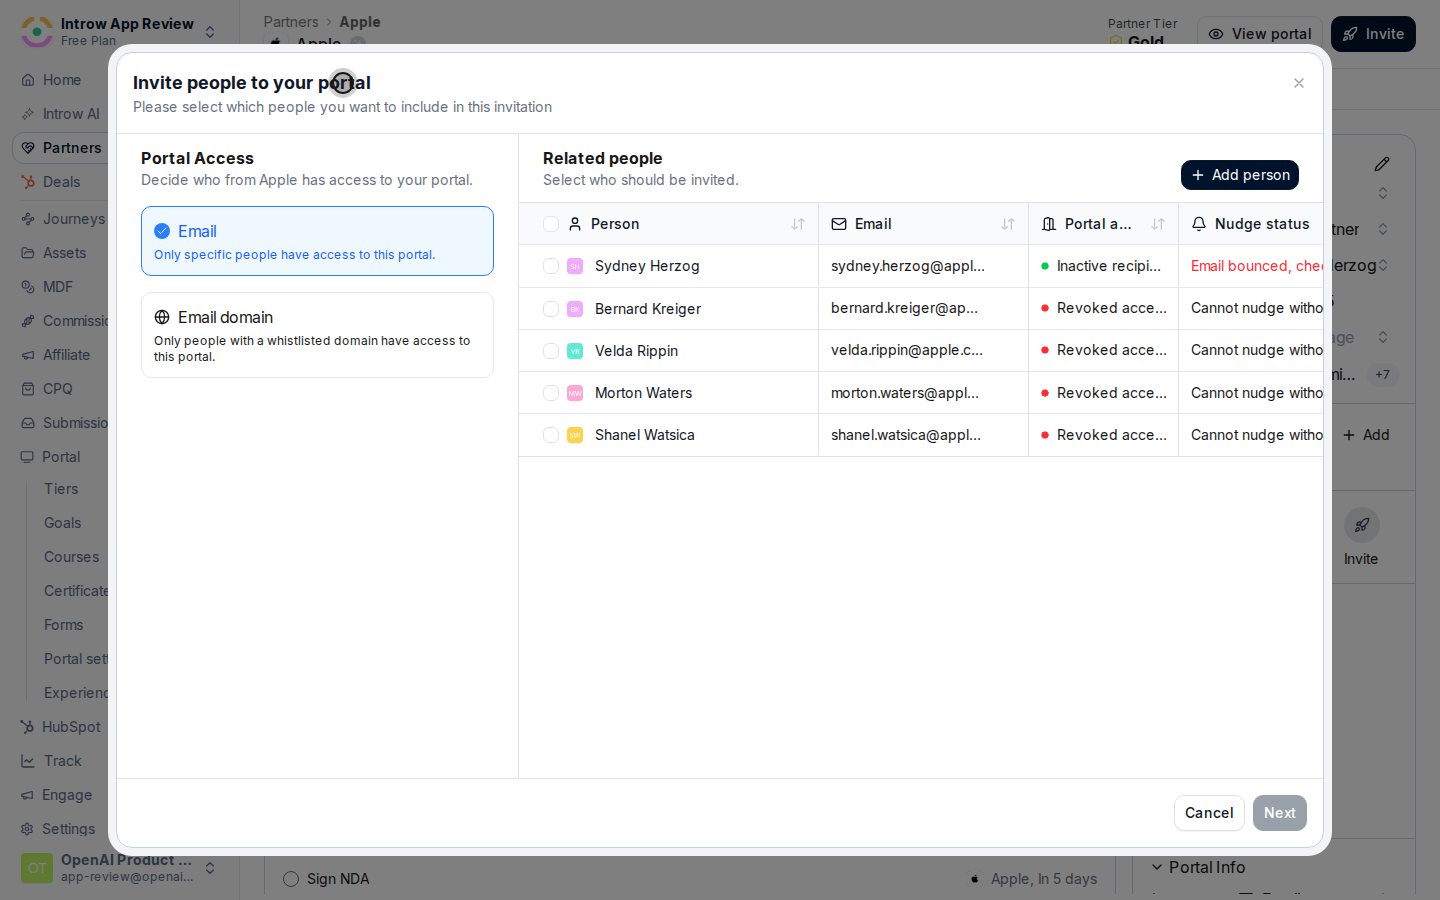The width and height of the screenshot is (1440, 900).
Task: Open Introw App Review workspace switcher
Action: (118, 31)
